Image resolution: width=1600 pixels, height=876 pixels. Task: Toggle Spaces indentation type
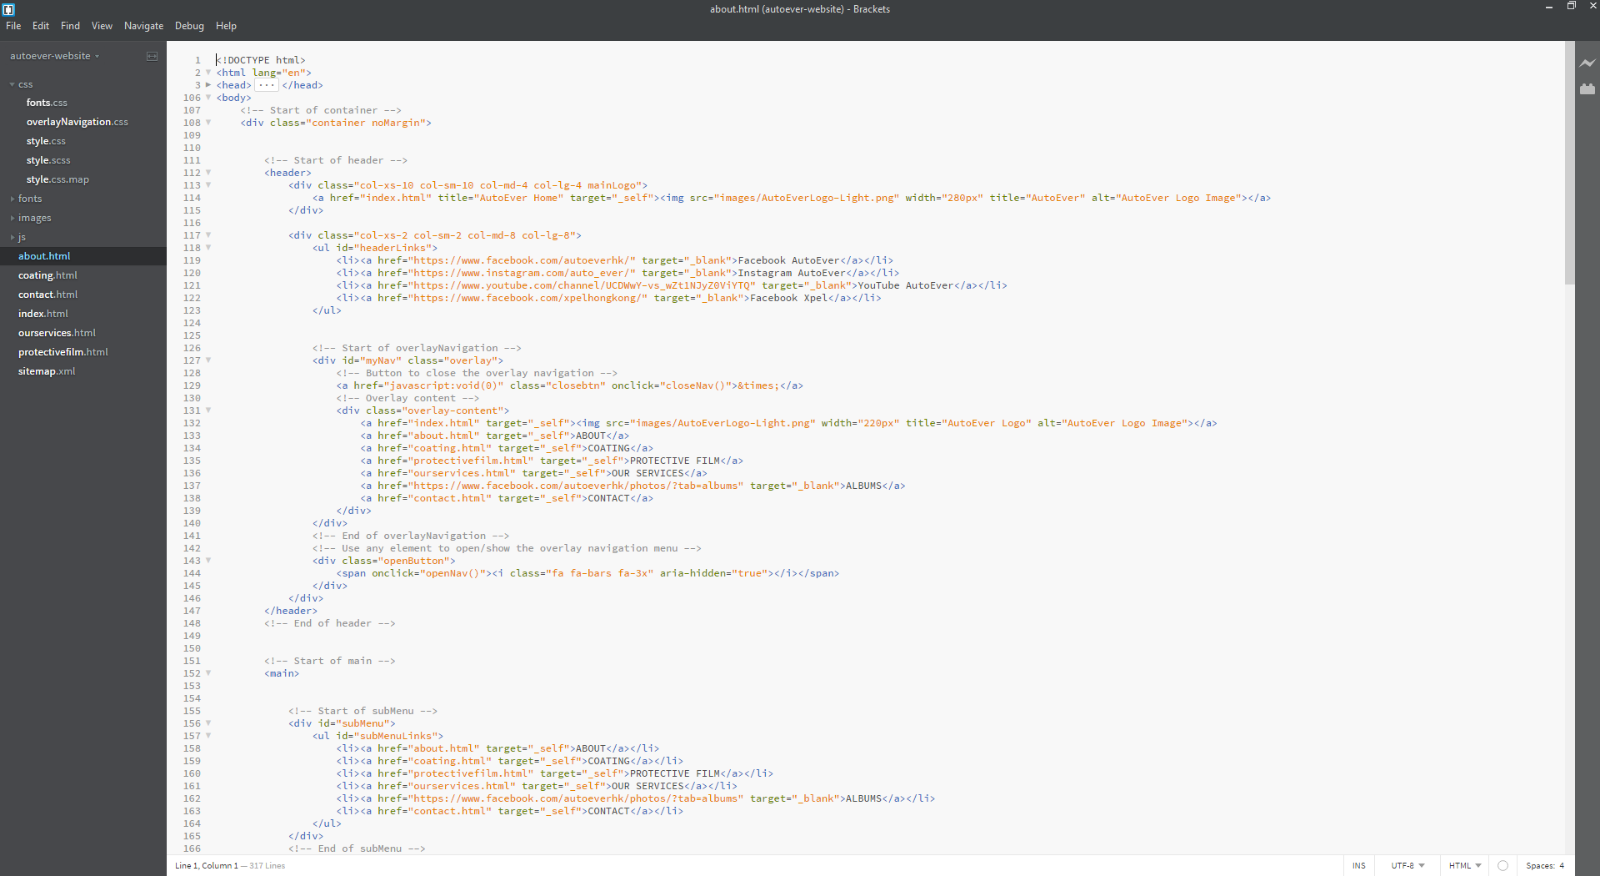1540,866
